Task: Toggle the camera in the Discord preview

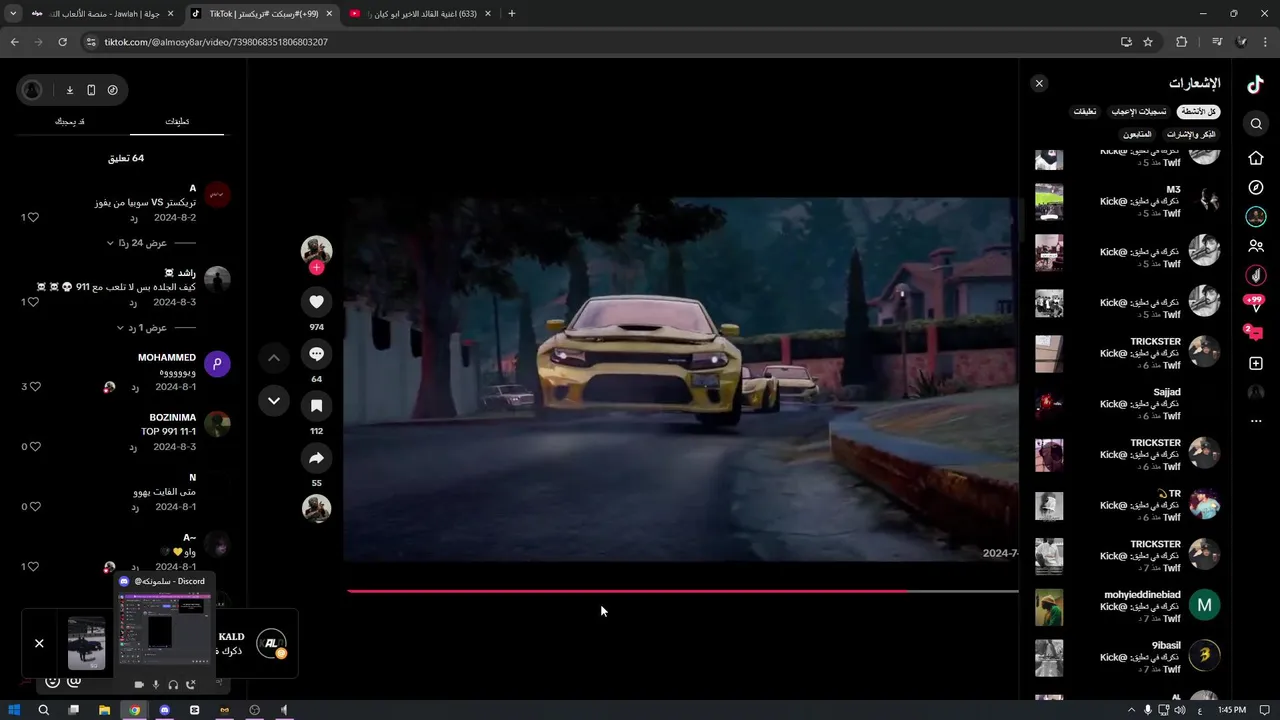Action: (139, 685)
